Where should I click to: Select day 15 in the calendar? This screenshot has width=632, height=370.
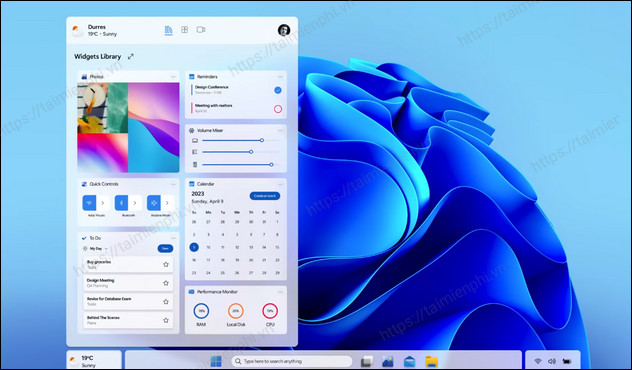[x=277, y=247]
